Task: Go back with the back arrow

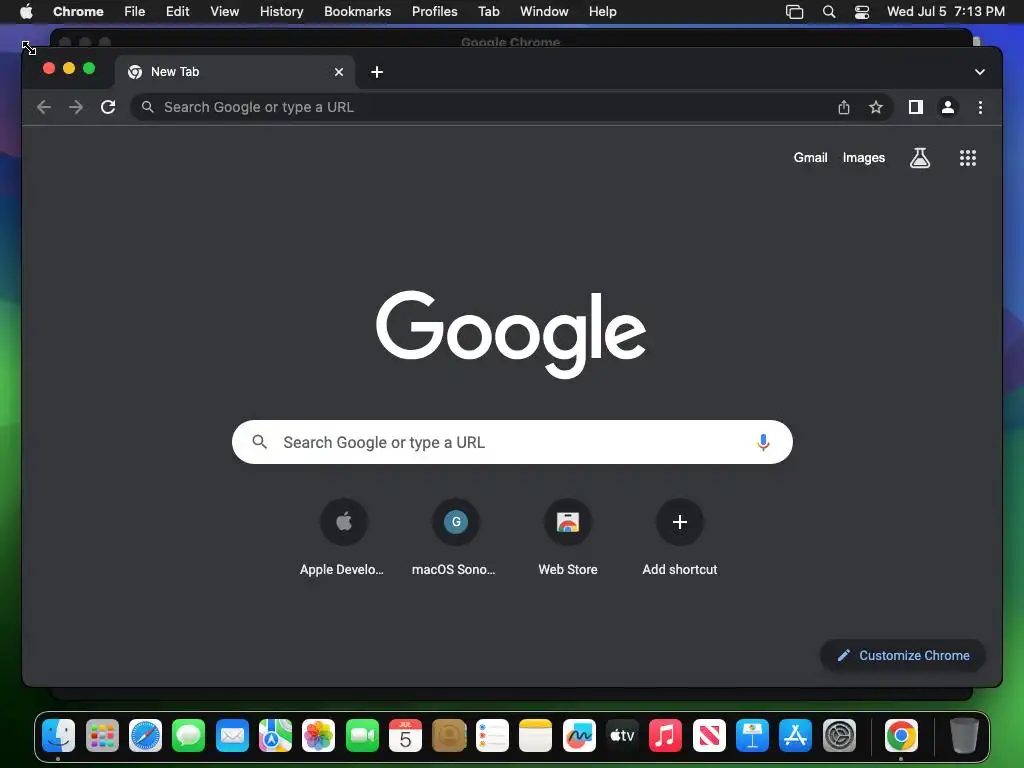Action: point(44,107)
